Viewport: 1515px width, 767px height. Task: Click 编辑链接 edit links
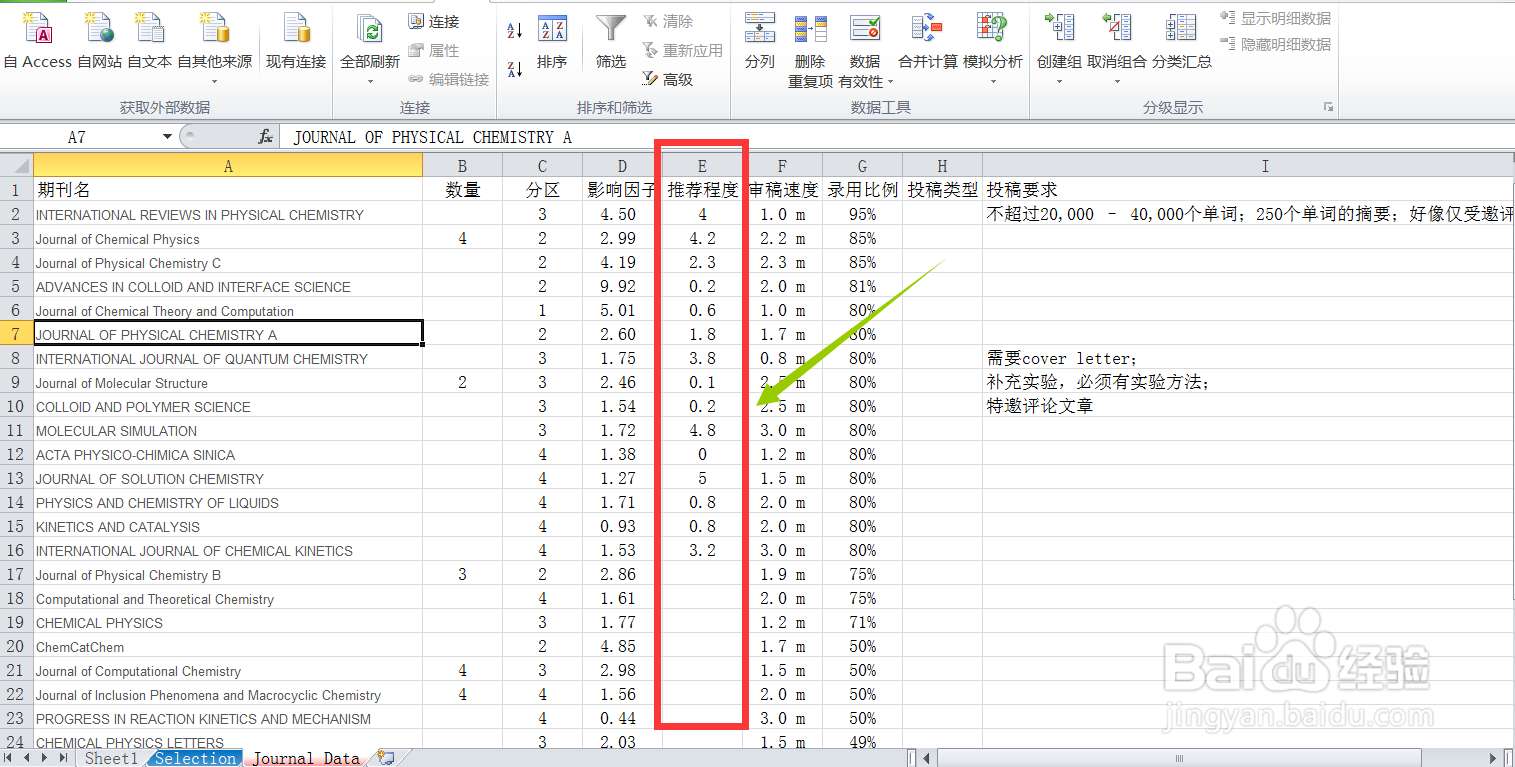(449, 79)
